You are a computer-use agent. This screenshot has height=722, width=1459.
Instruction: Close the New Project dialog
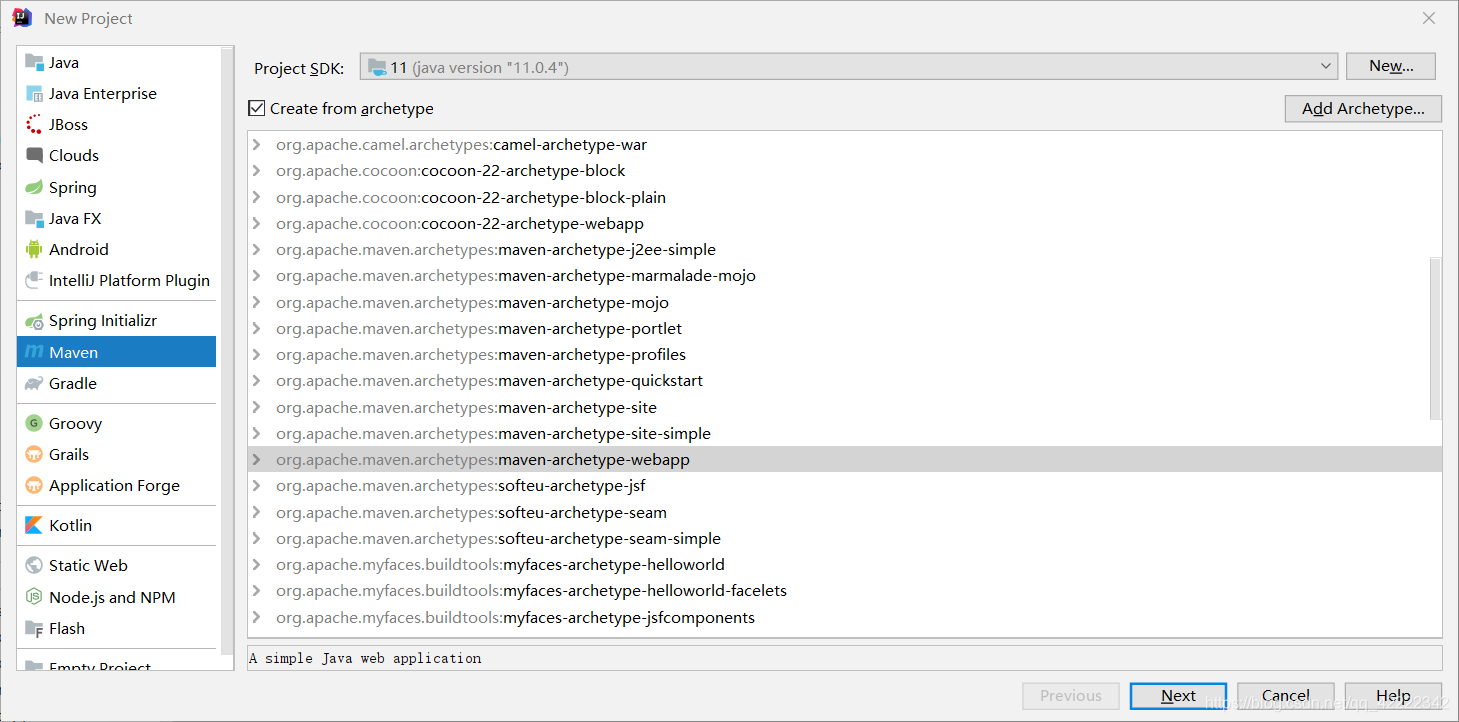point(1429,18)
